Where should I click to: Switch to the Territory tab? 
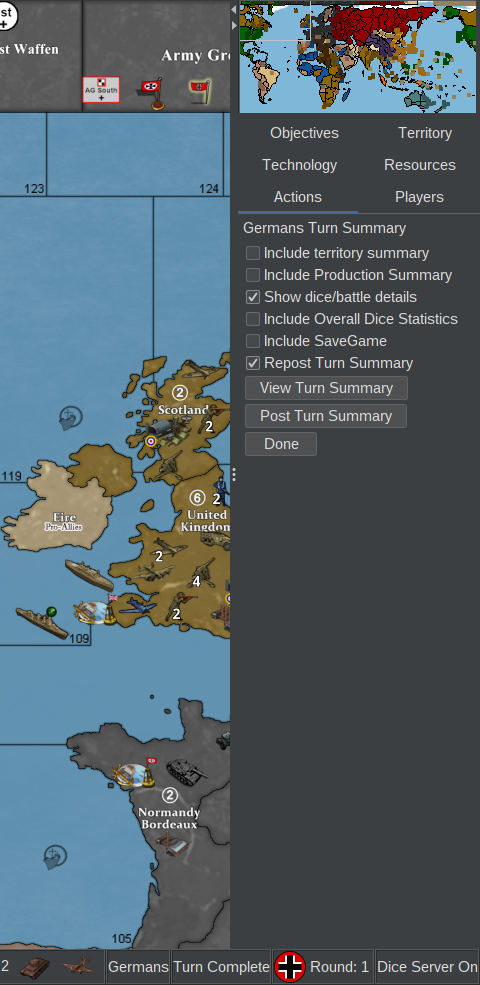click(x=425, y=133)
